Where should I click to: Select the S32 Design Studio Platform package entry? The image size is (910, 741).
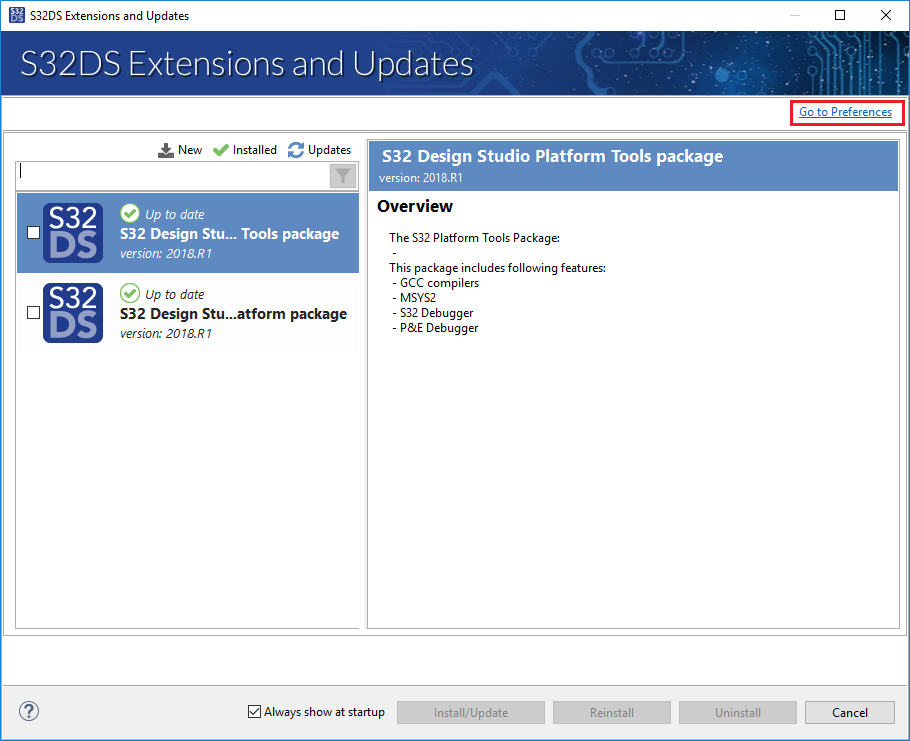coord(233,314)
